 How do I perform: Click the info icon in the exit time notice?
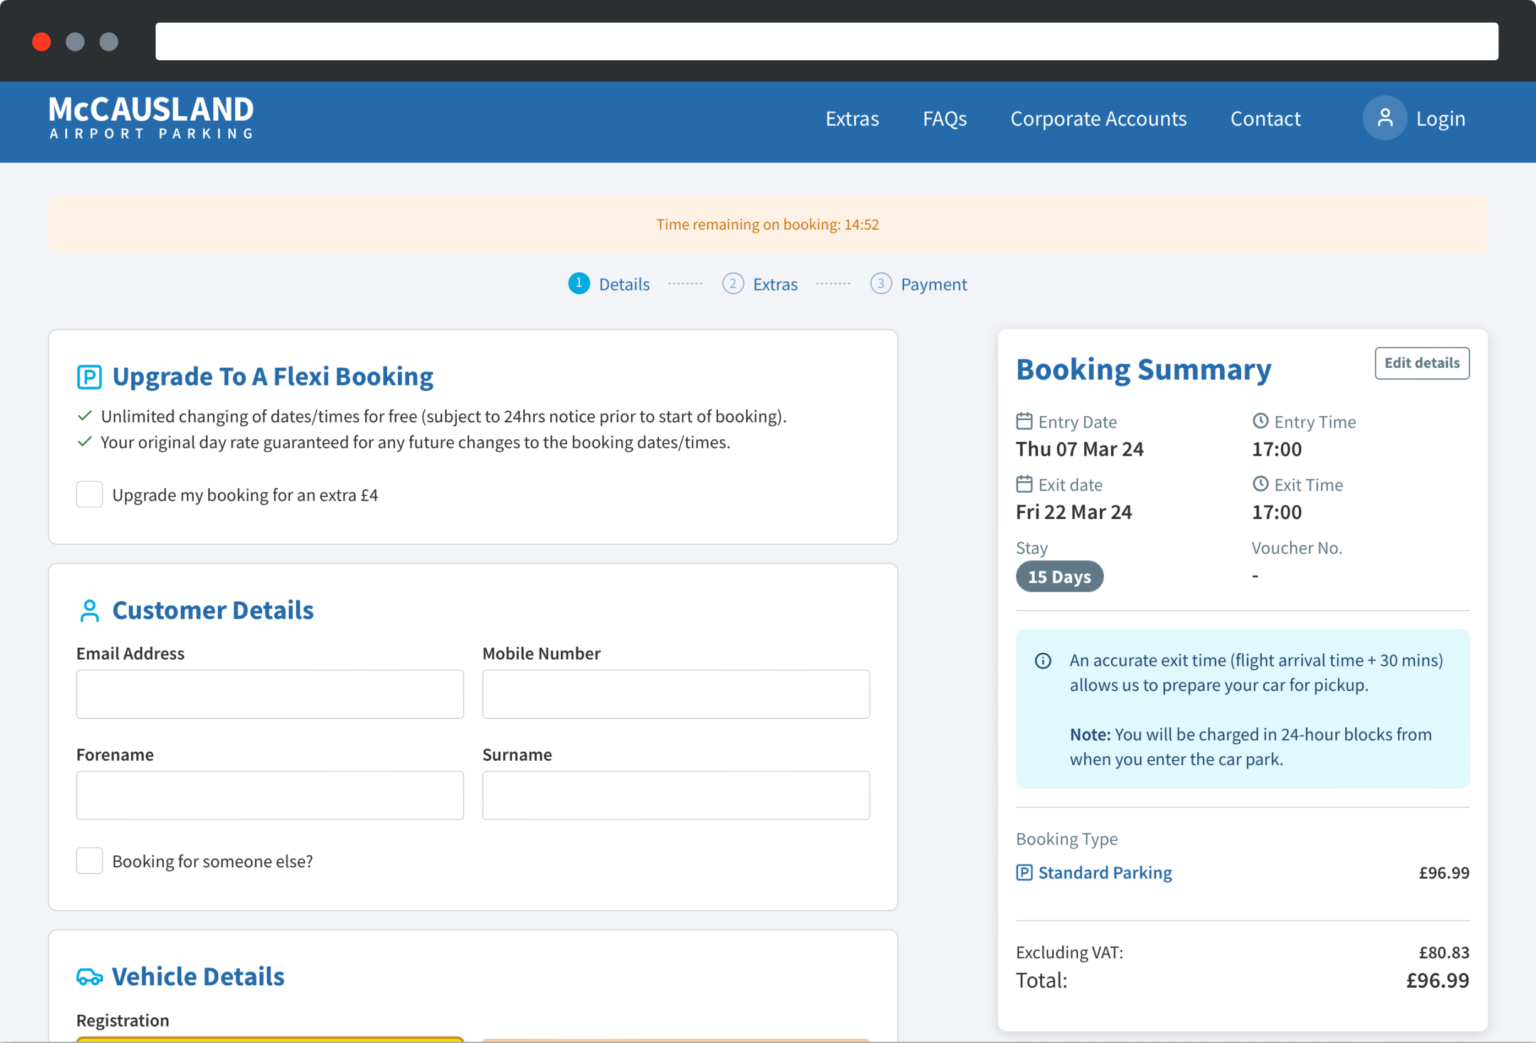tap(1042, 661)
